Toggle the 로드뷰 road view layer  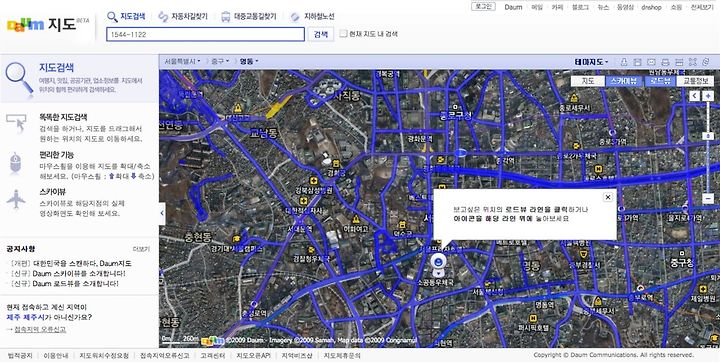click(661, 81)
